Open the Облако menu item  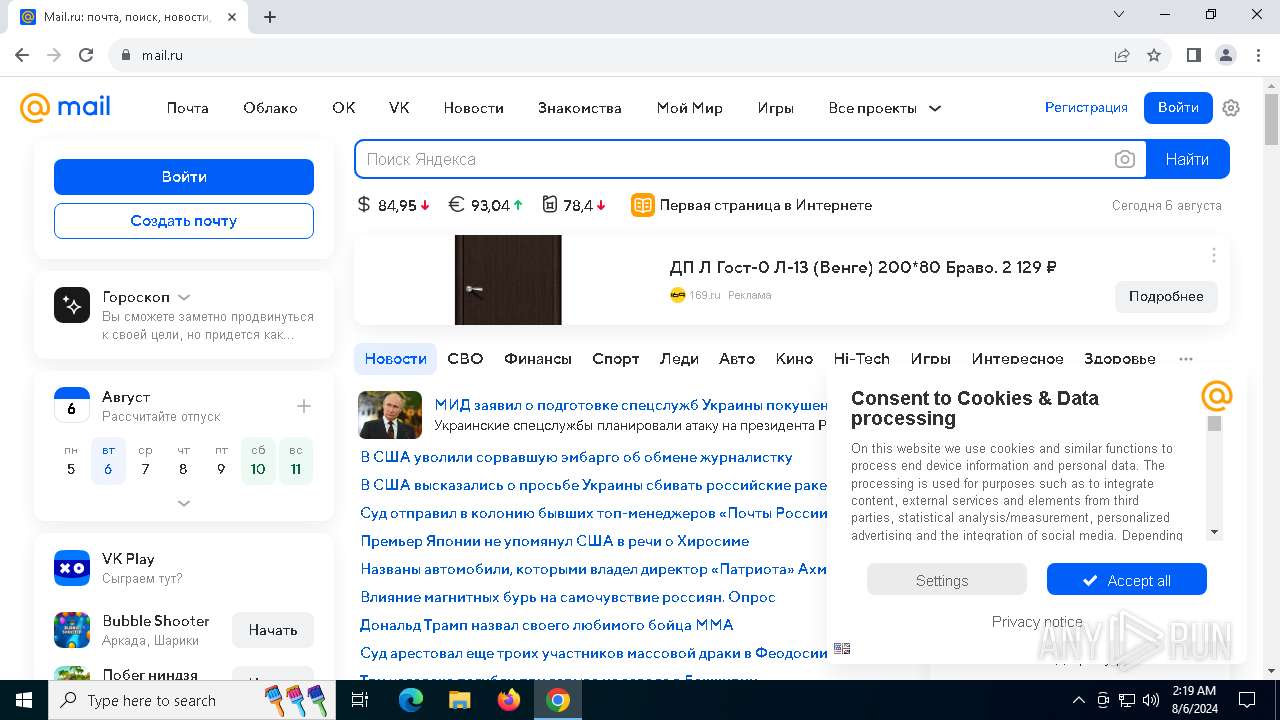click(270, 108)
